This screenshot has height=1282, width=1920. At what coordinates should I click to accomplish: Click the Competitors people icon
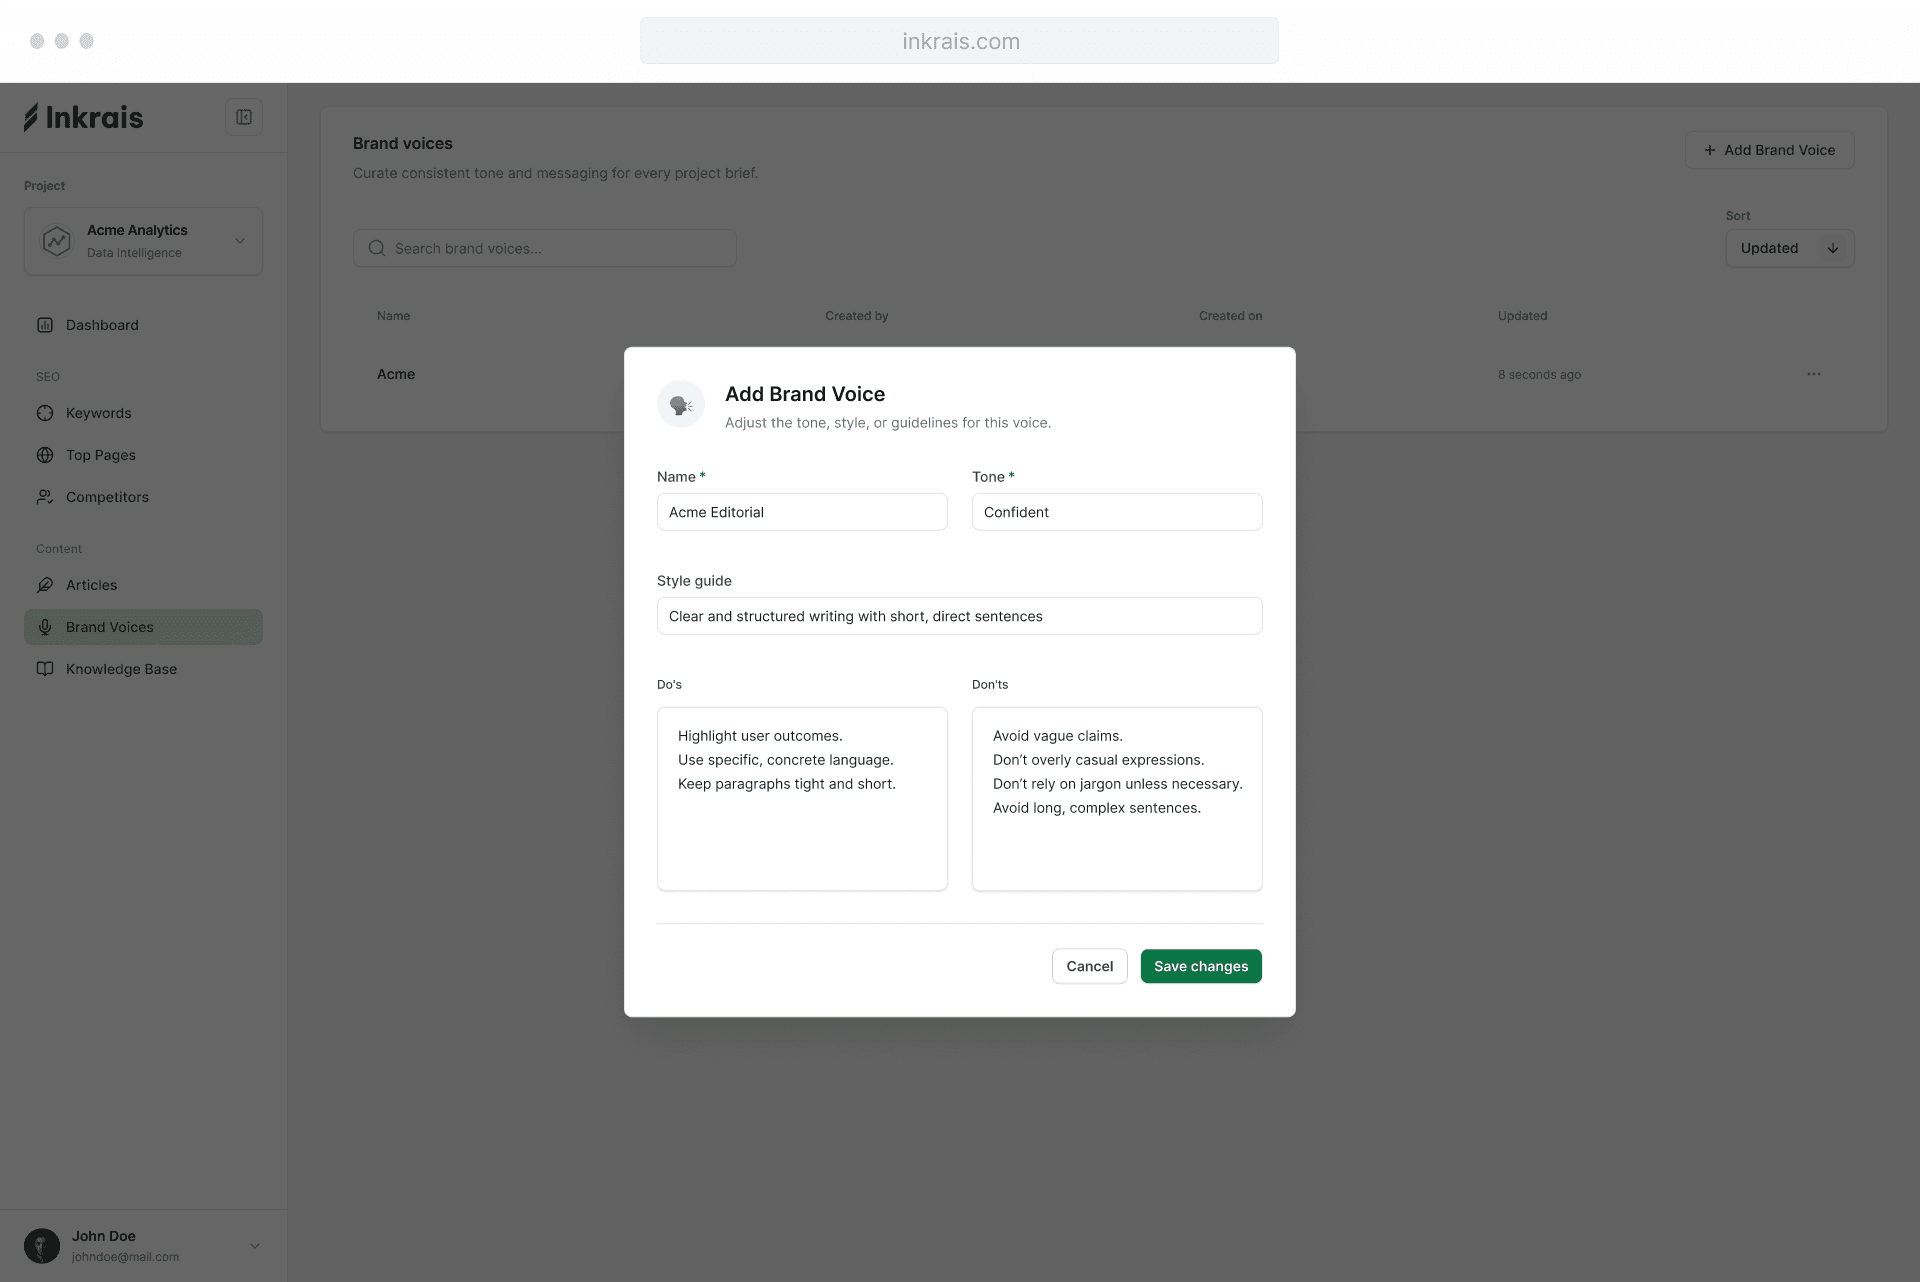pyautogui.click(x=45, y=497)
